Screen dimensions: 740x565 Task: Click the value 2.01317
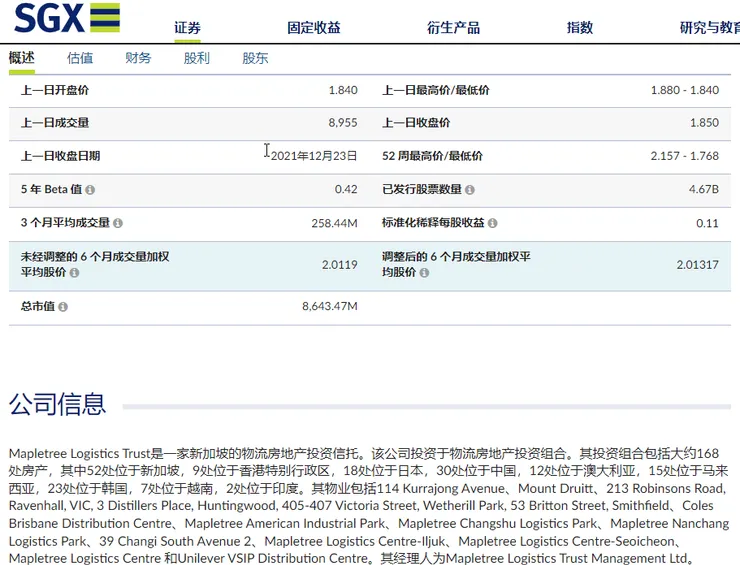pos(698,265)
